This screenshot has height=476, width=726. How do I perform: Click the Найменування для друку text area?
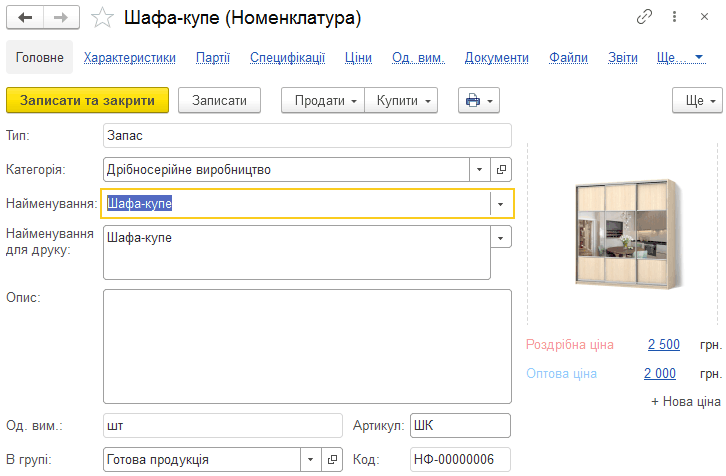(297, 252)
